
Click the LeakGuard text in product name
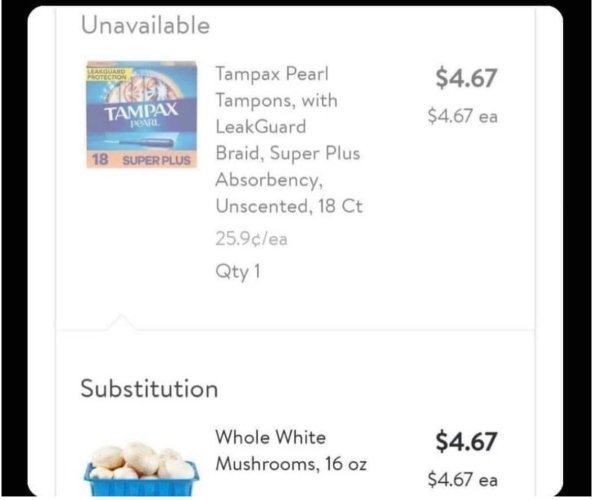[261, 126]
